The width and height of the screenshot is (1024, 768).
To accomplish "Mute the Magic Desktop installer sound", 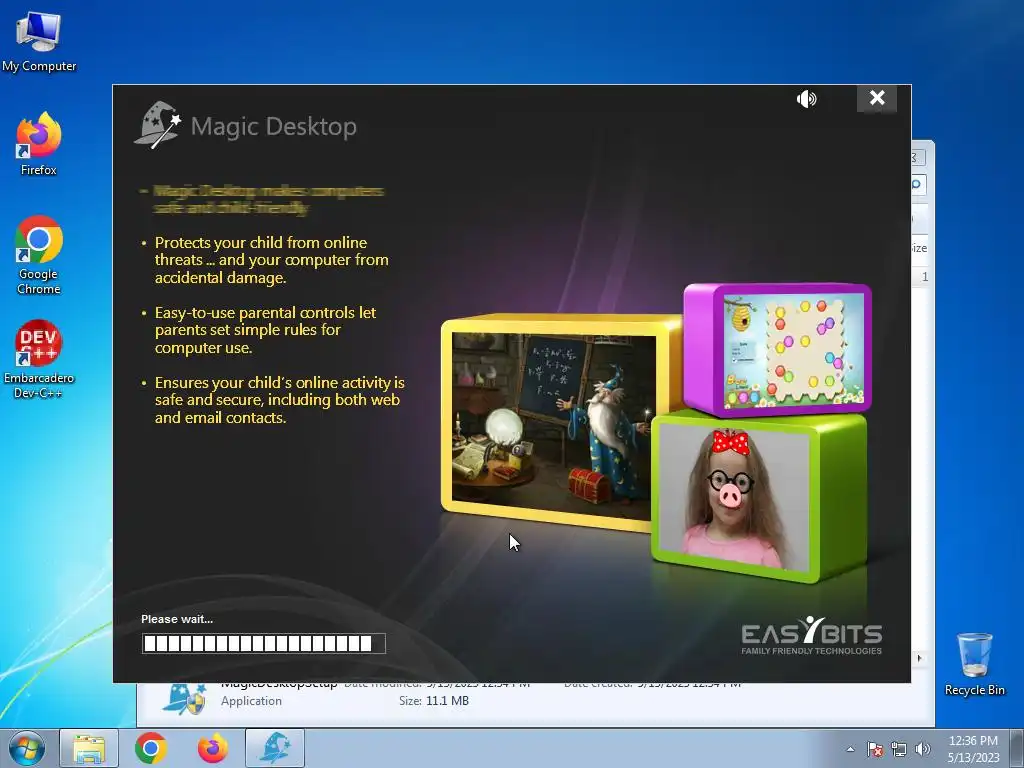I will tap(806, 99).
